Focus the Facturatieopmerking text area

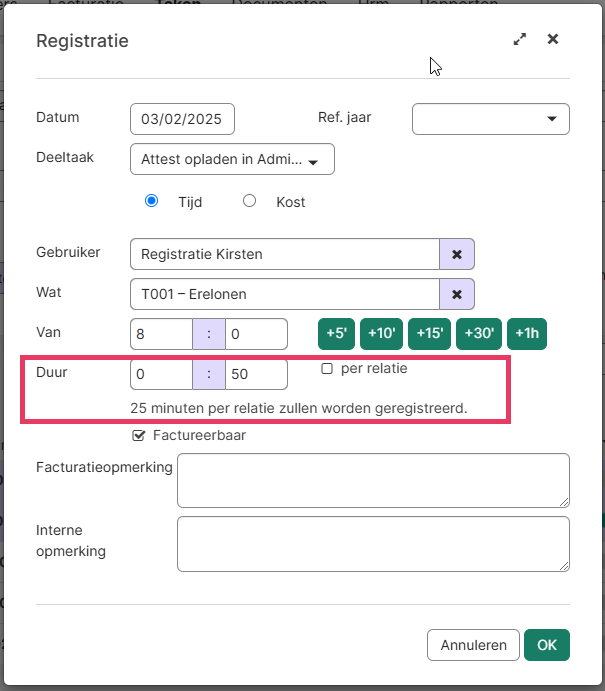(x=373, y=480)
